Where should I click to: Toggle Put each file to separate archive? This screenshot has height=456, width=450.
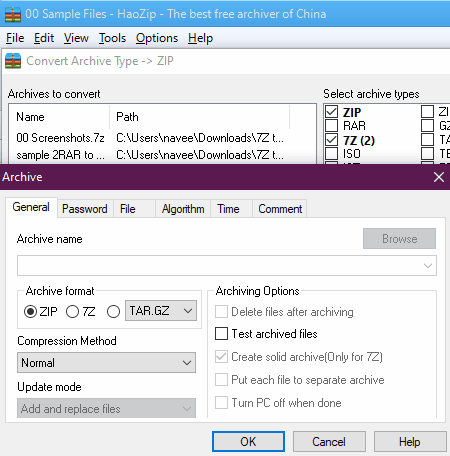[222, 380]
